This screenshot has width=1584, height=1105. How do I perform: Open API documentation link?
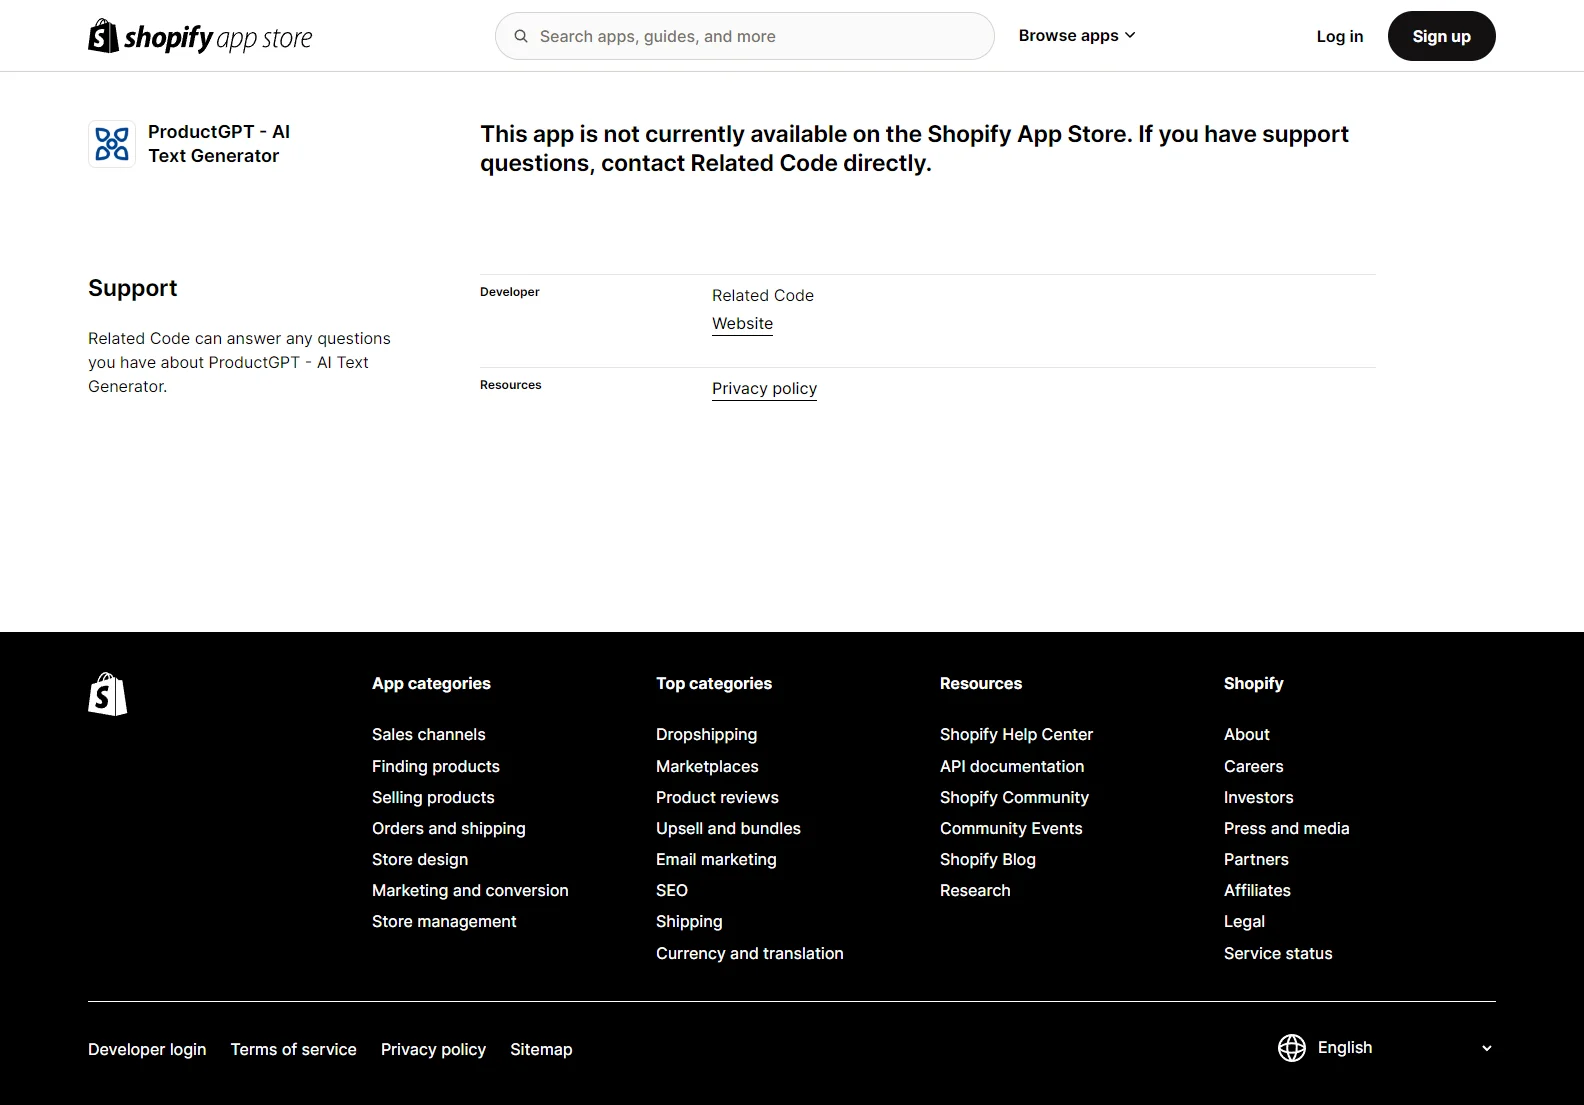point(1012,767)
